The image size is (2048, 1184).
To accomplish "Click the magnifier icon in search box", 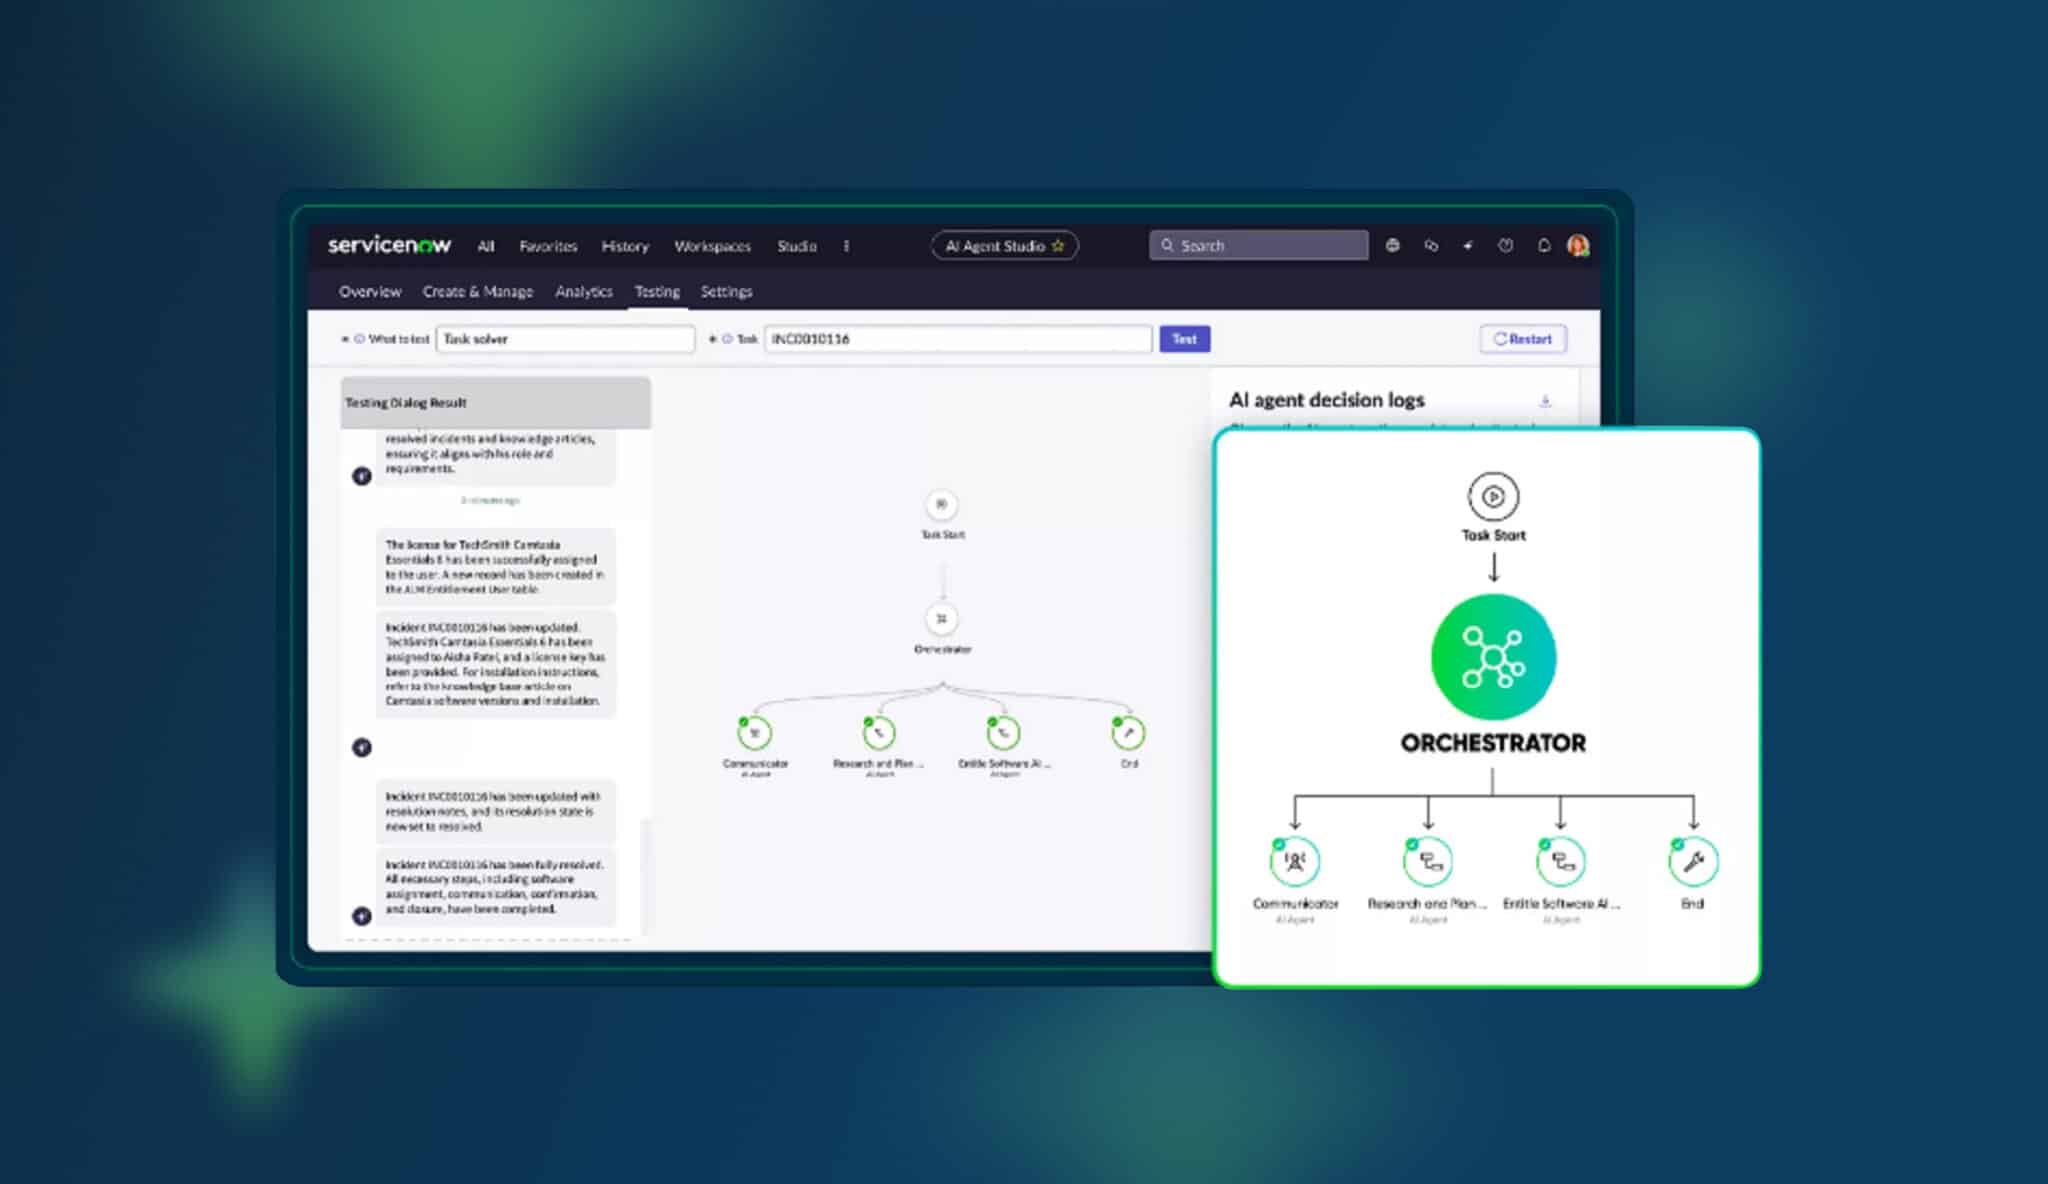I will coord(1167,245).
